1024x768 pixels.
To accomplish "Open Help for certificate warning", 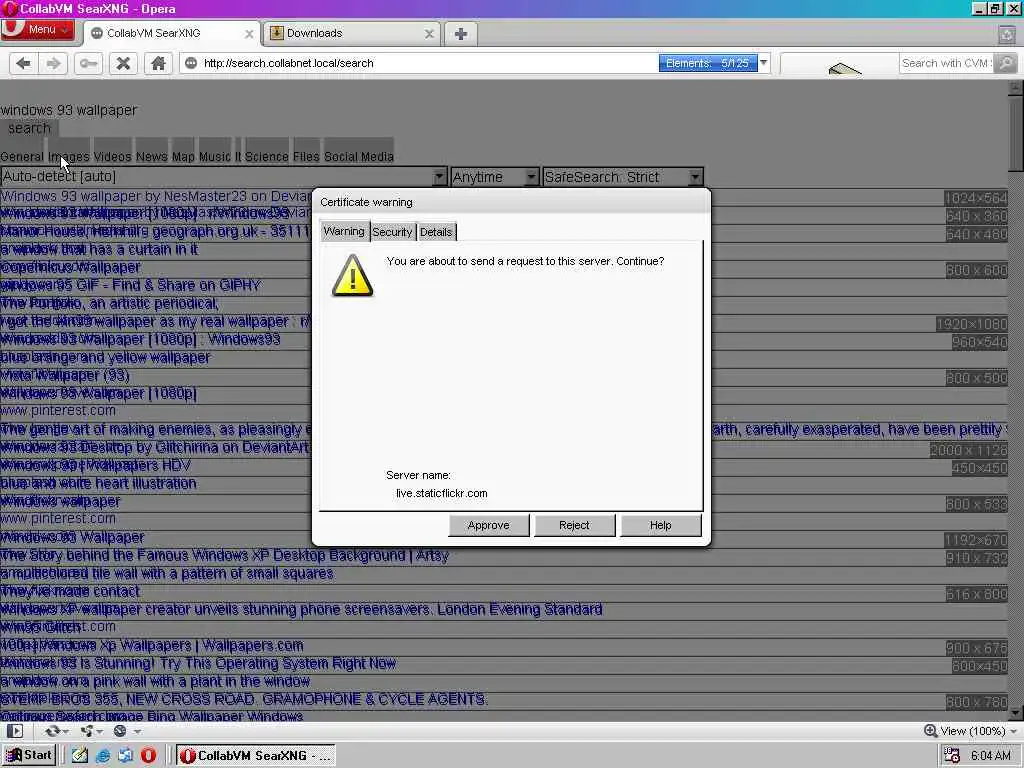I will click(660, 525).
